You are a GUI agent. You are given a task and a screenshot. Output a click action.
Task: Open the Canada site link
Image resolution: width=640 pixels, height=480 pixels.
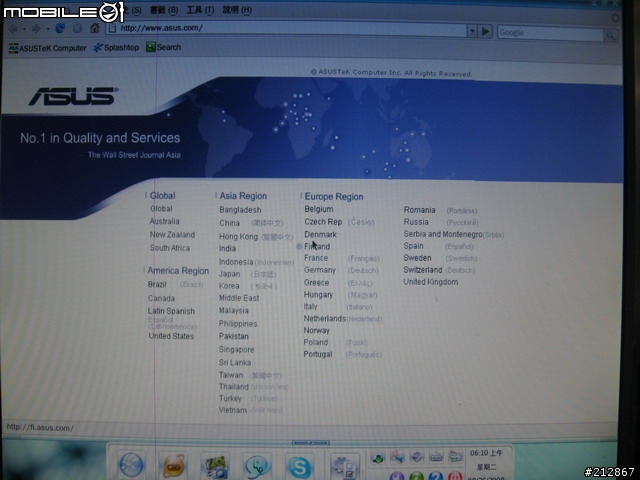(x=161, y=298)
